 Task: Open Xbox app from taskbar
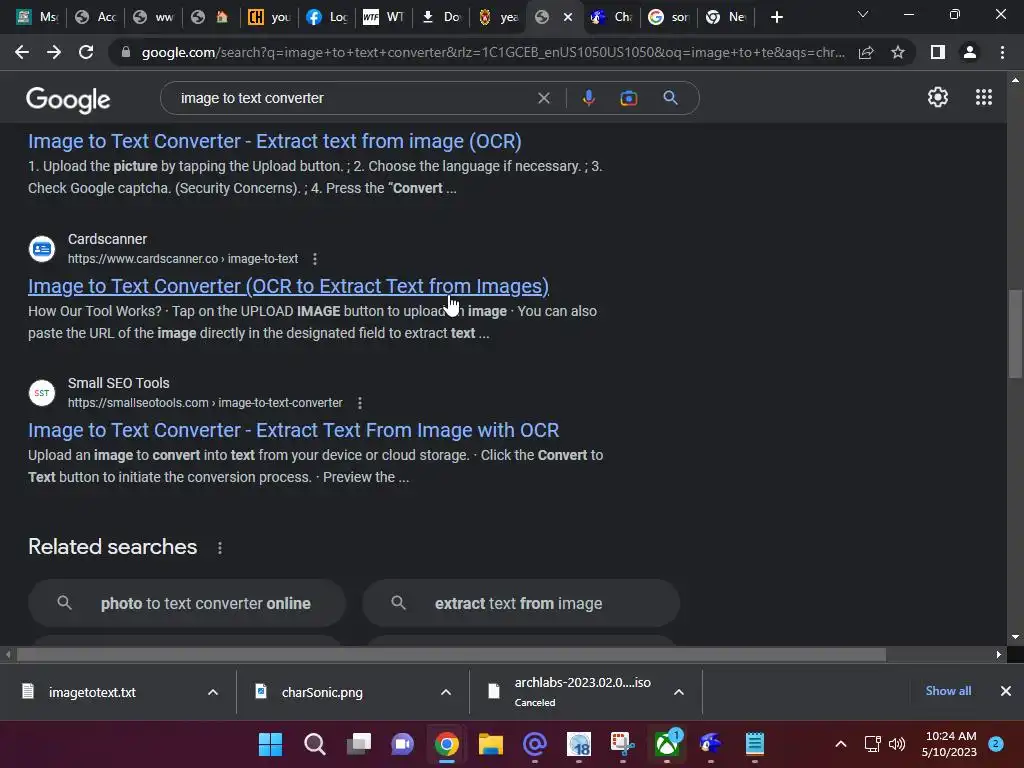point(667,743)
